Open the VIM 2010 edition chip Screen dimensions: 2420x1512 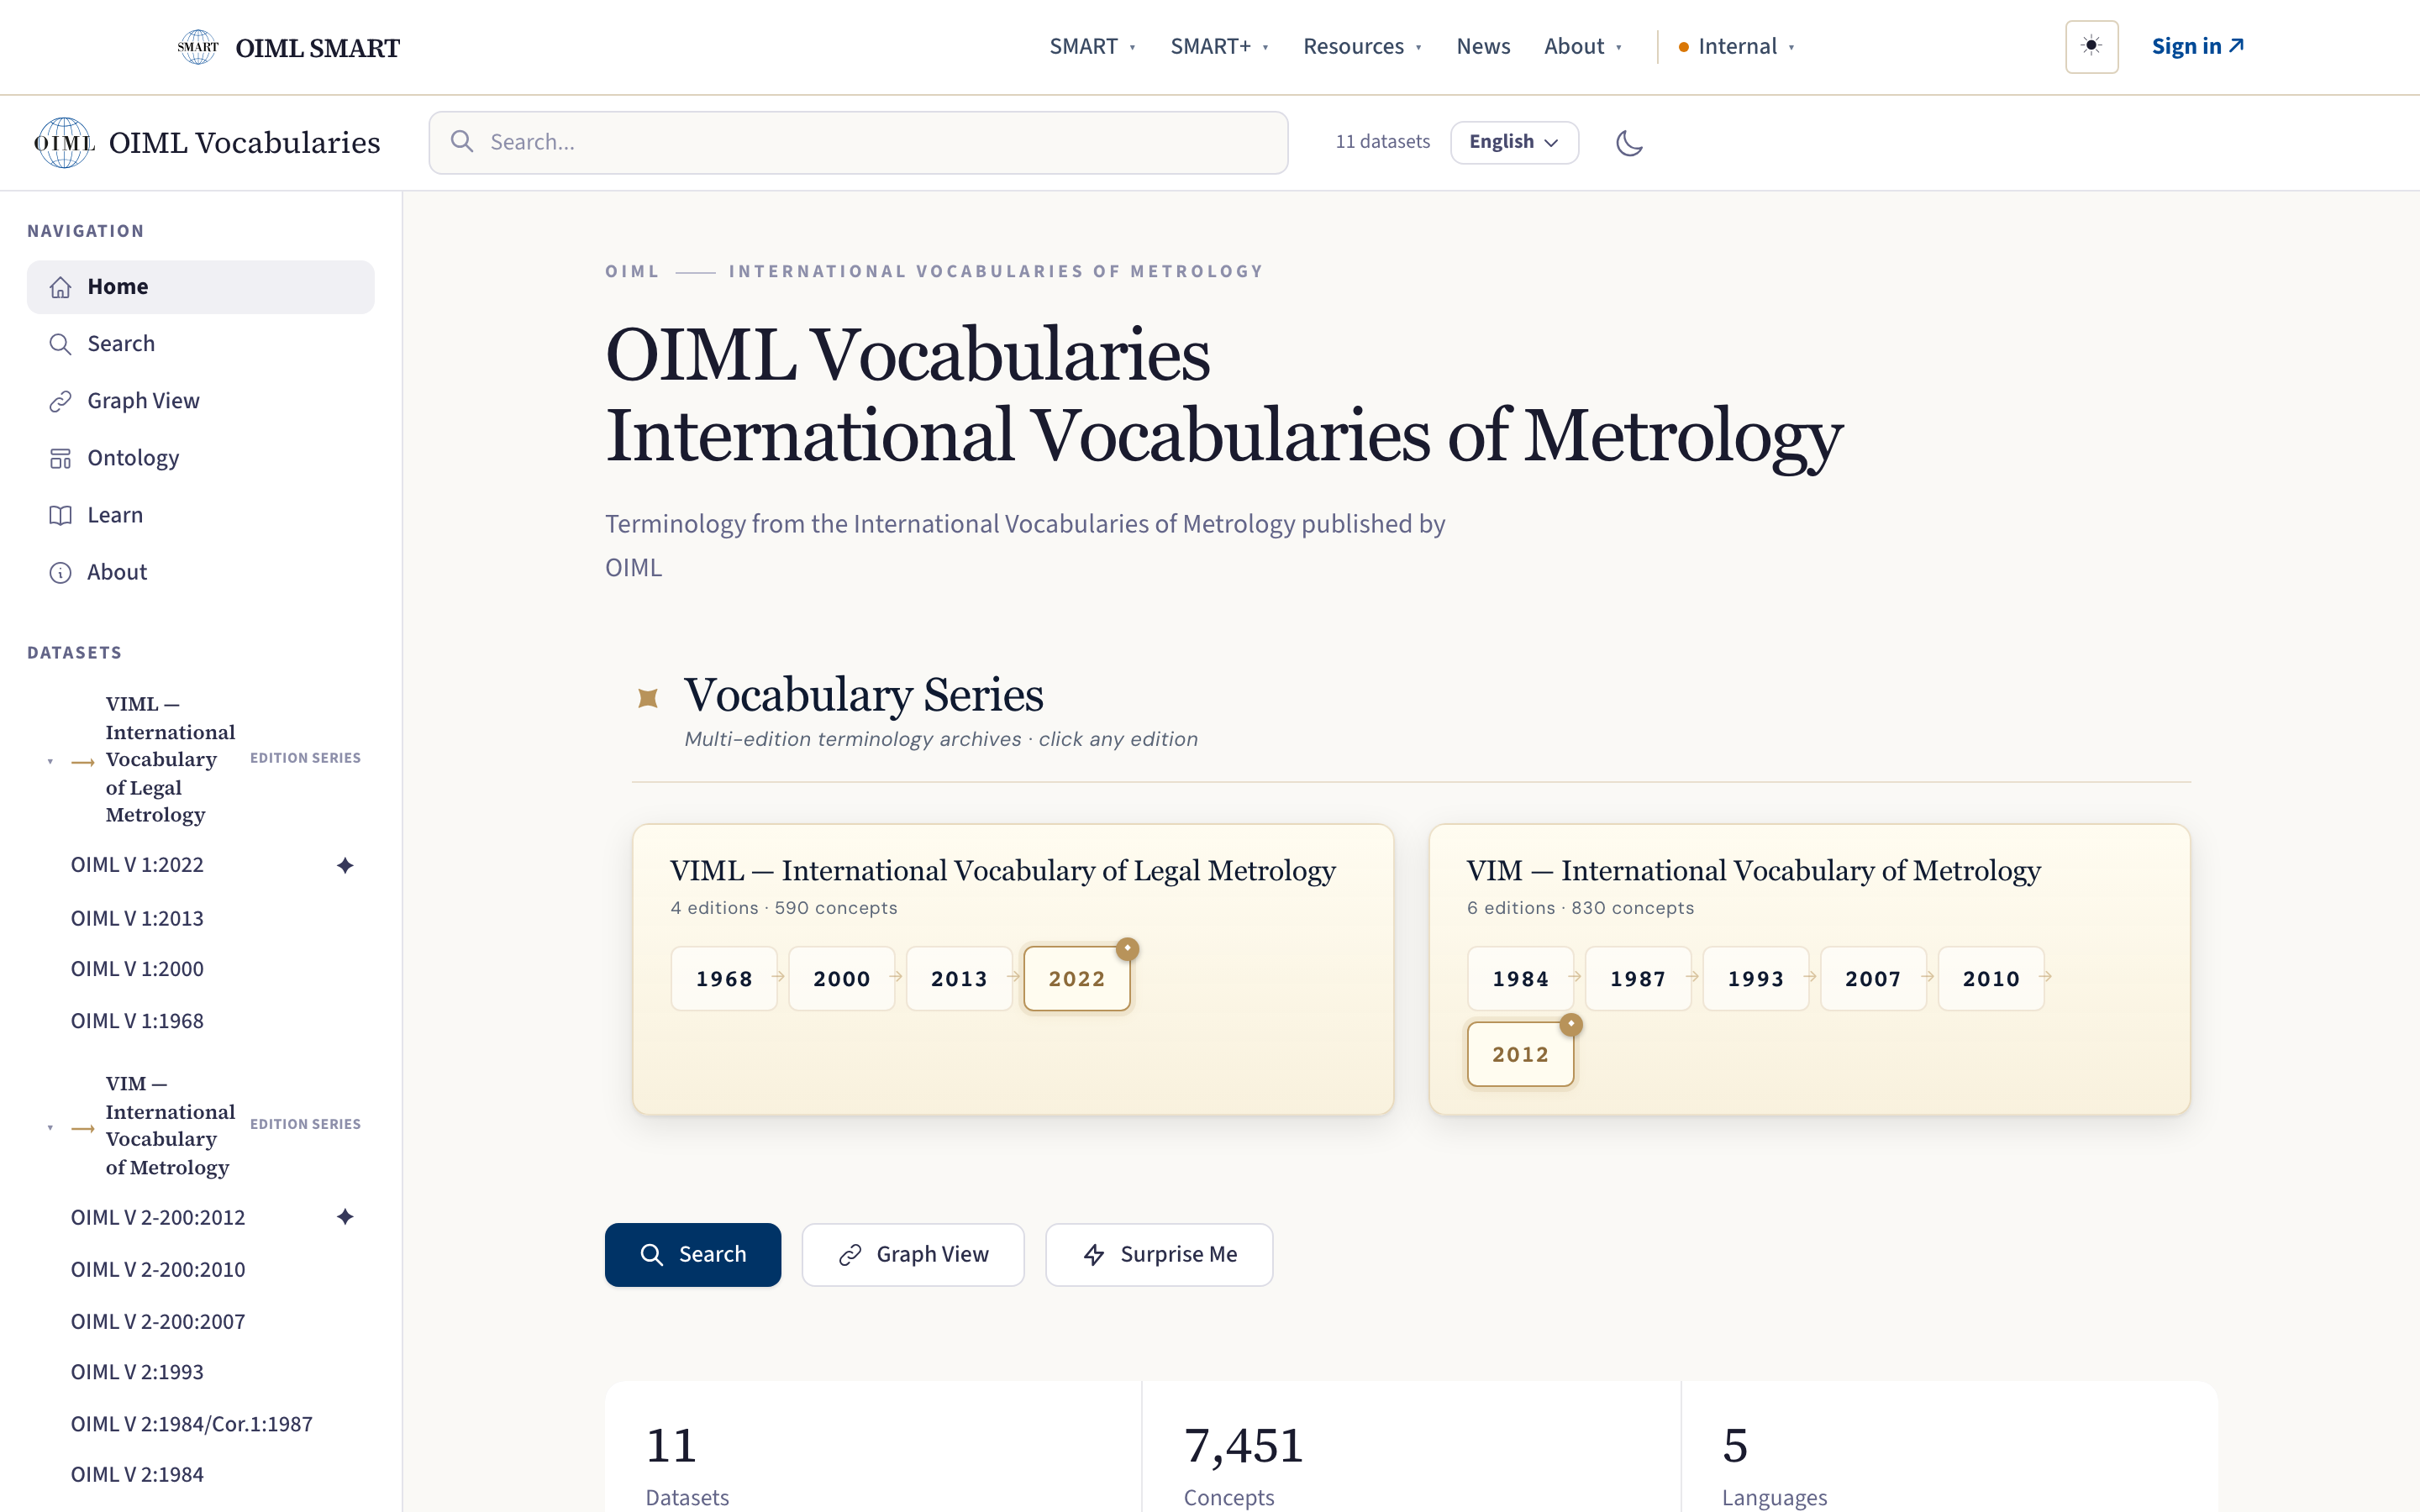[x=1991, y=979]
